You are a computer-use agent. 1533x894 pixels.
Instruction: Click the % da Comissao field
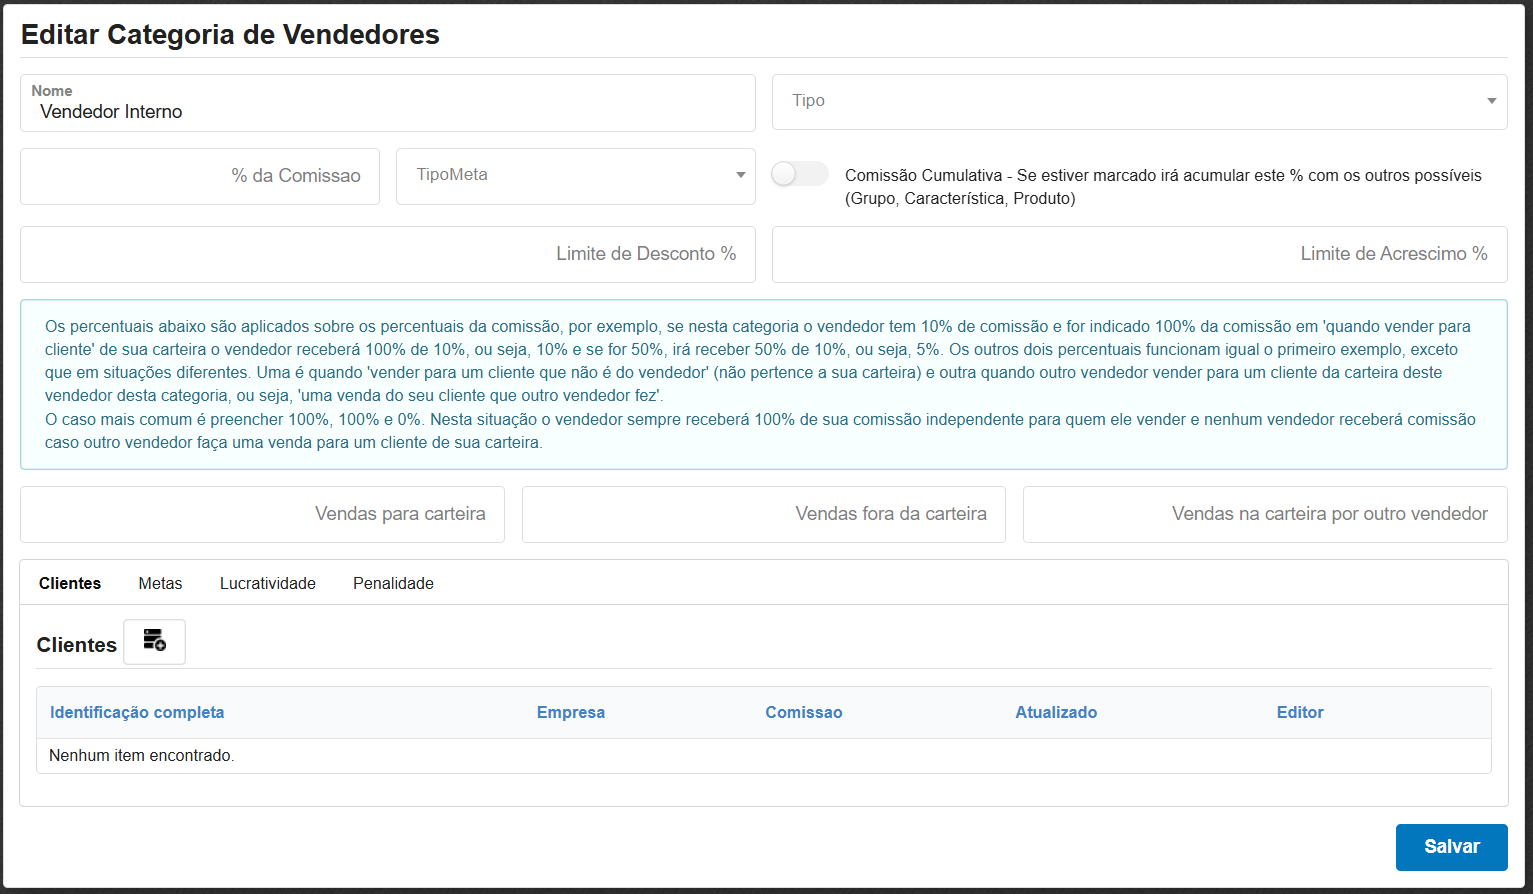tap(199, 176)
